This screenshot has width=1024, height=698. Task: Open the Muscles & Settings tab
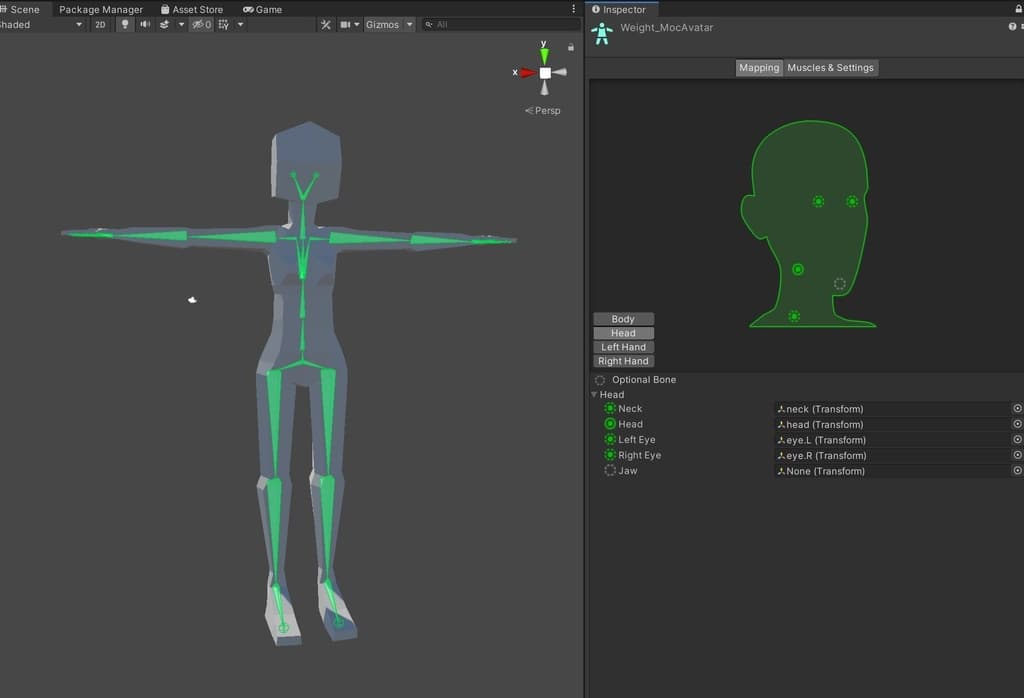coord(830,68)
